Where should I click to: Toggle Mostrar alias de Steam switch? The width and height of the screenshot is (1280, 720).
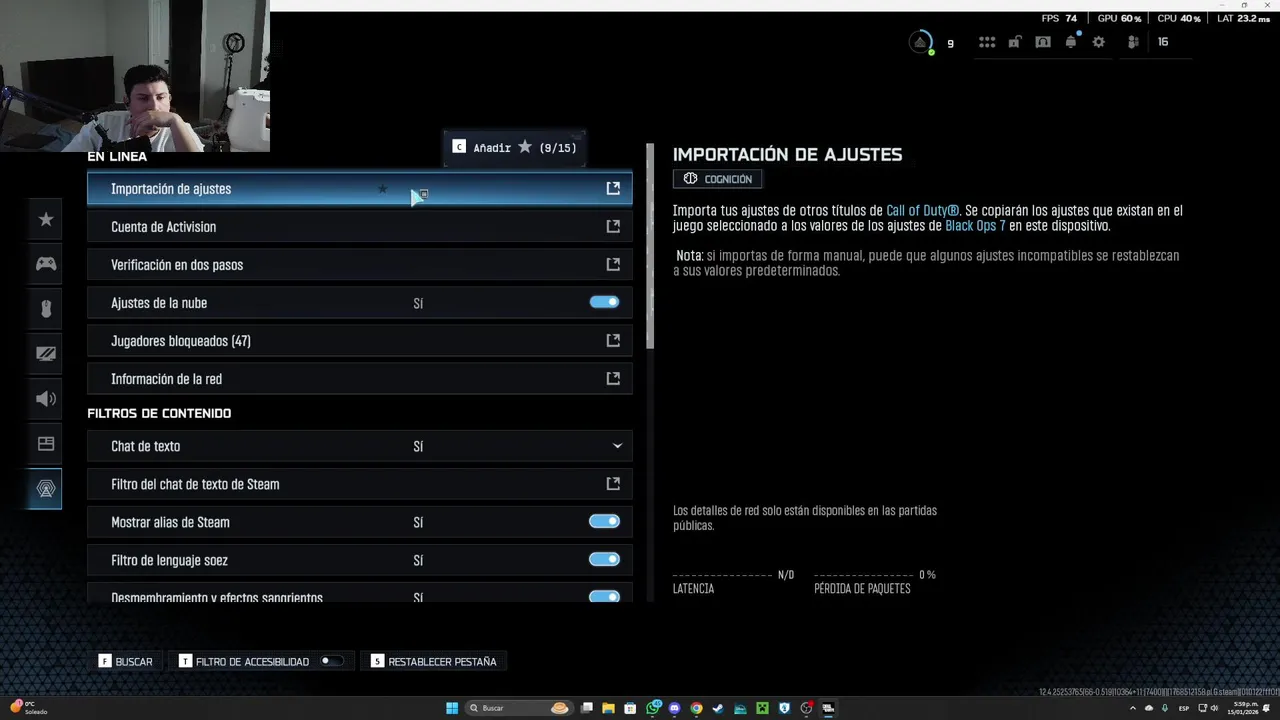(x=604, y=521)
